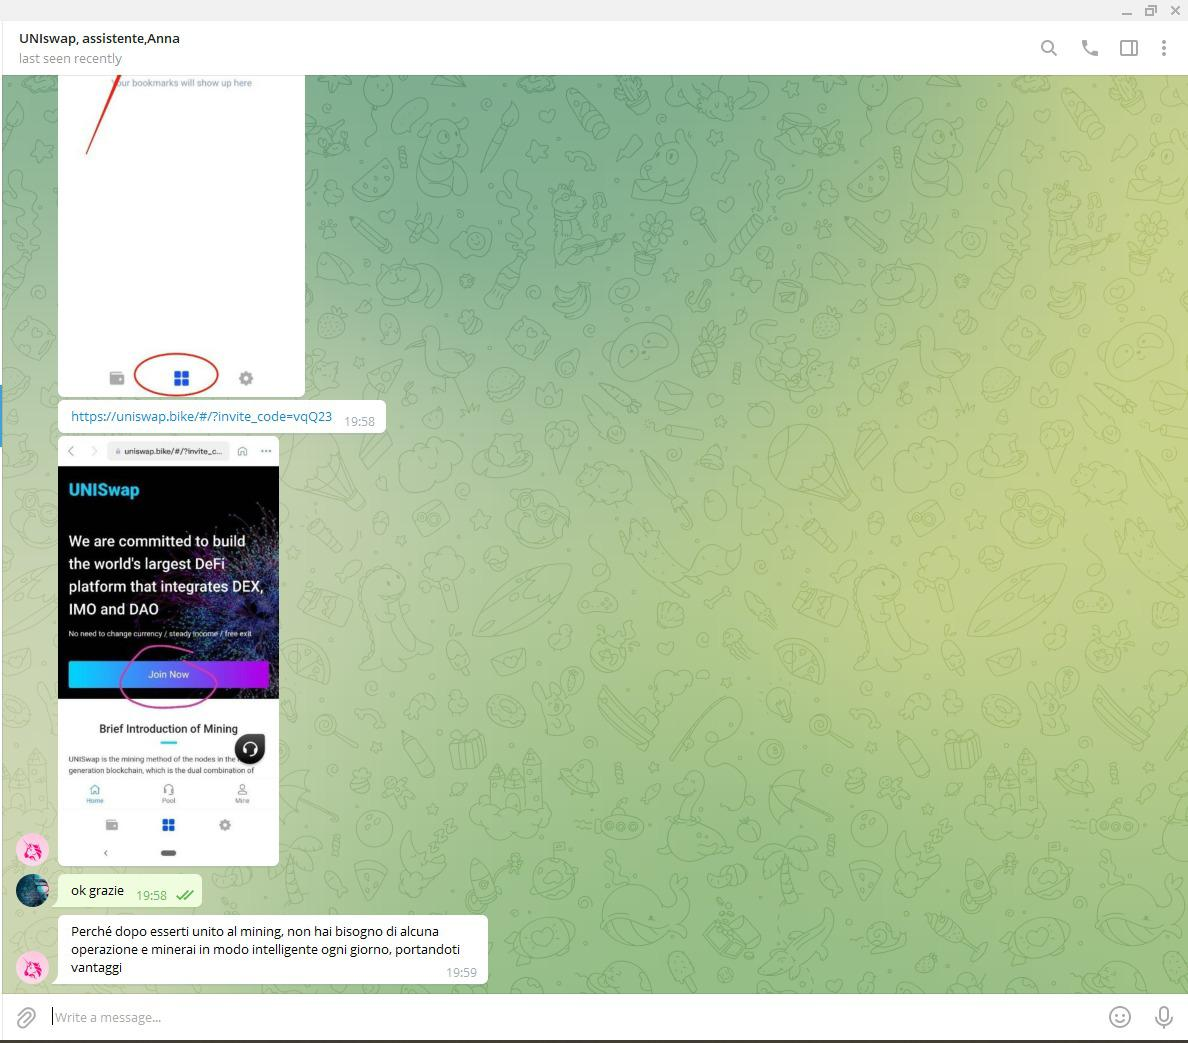Record a voice message with the microphone
This screenshot has height=1043, width=1188.
click(x=1163, y=1017)
